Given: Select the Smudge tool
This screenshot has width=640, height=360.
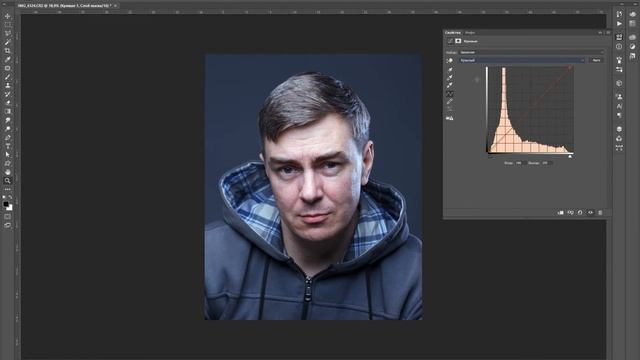Looking at the screenshot, I should 7,120.
